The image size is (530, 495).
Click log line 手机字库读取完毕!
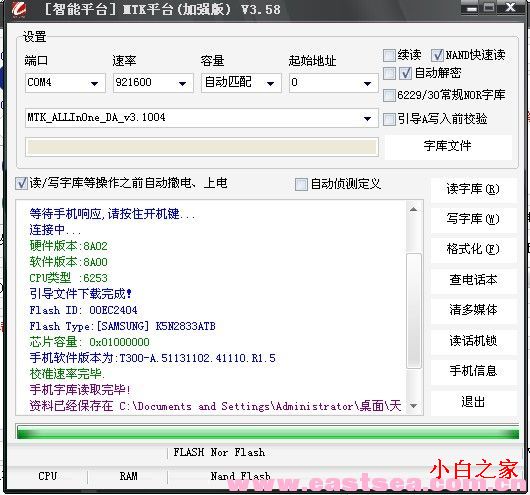tap(80, 390)
